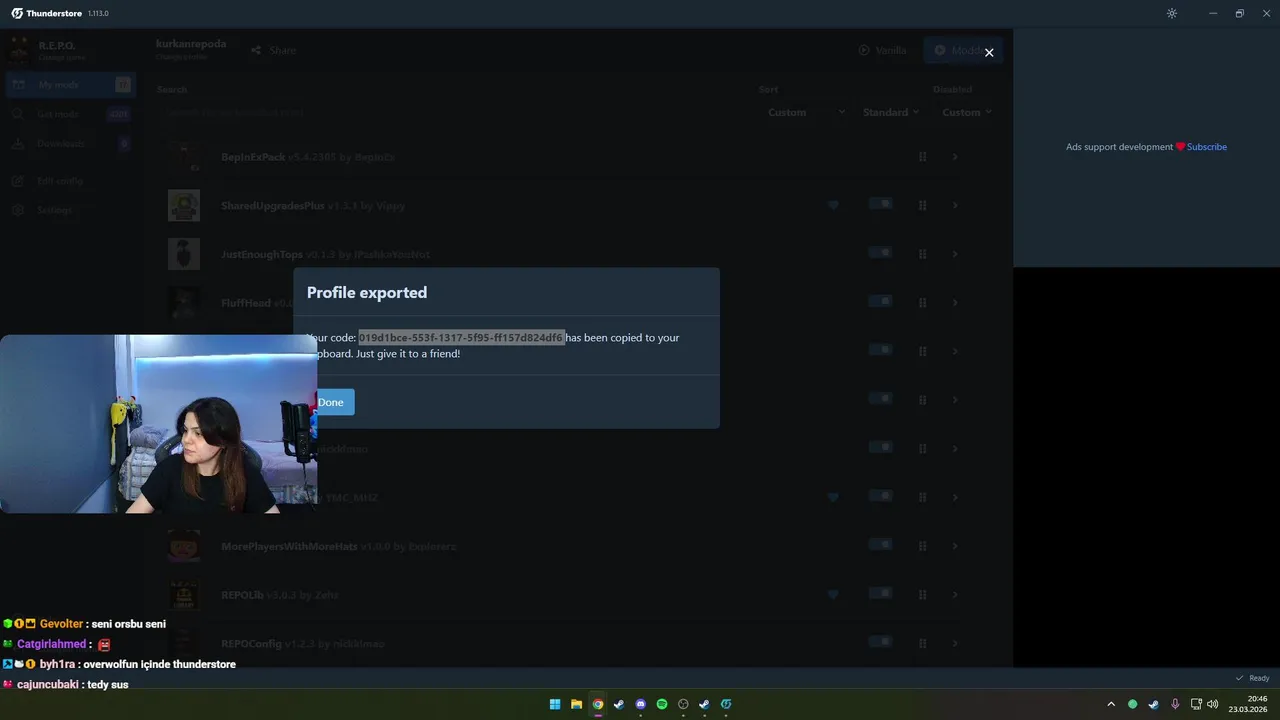Show hidden system tray icons
The width and height of the screenshot is (1280, 720).
pyautogui.click(x=1110, y=704)
